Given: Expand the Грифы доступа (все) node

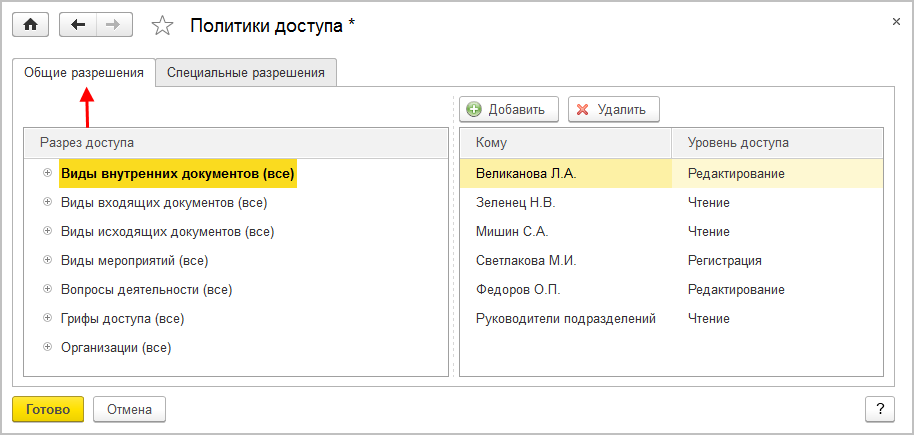Looking at the screenshot, I should coord(47,318).
